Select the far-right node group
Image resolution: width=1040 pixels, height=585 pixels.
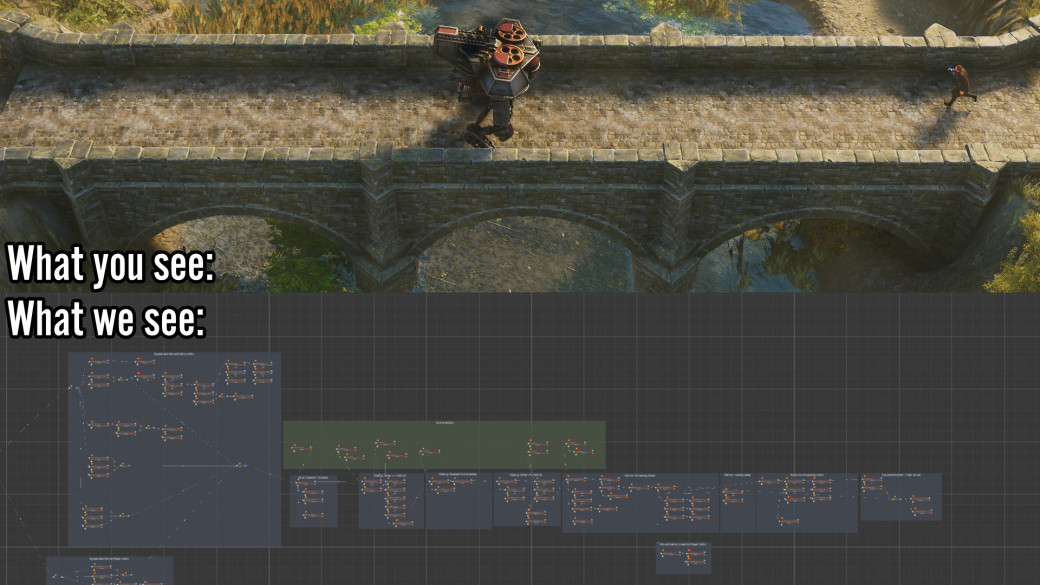point(900,496)
